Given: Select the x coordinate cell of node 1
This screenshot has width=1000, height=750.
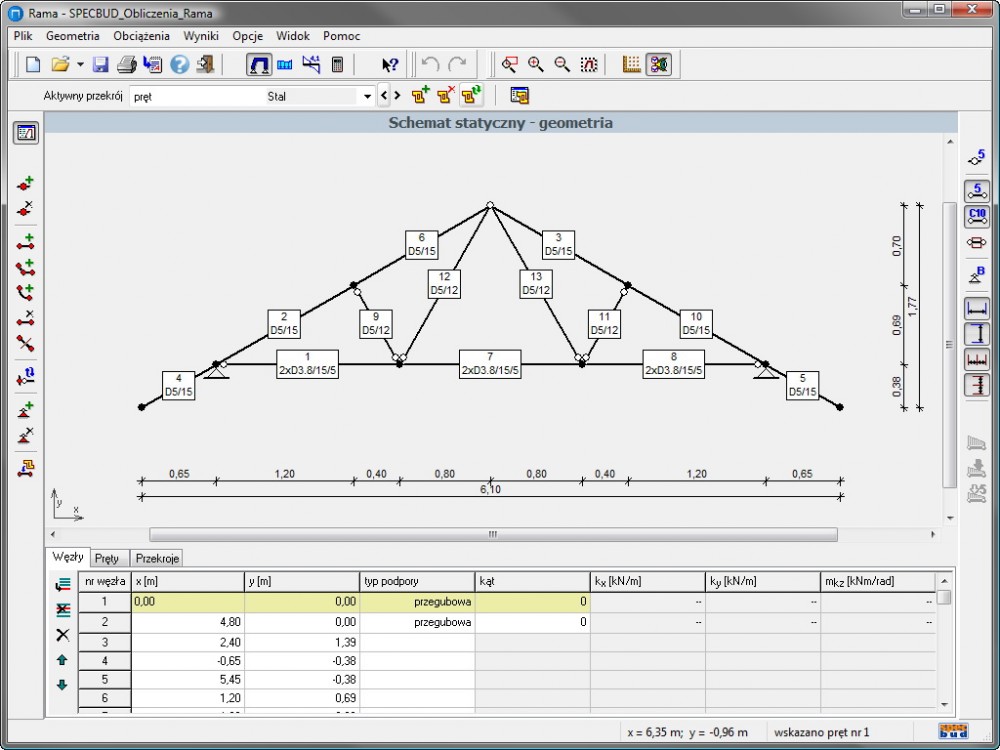Looking at the screenshot, I should 187,602.
